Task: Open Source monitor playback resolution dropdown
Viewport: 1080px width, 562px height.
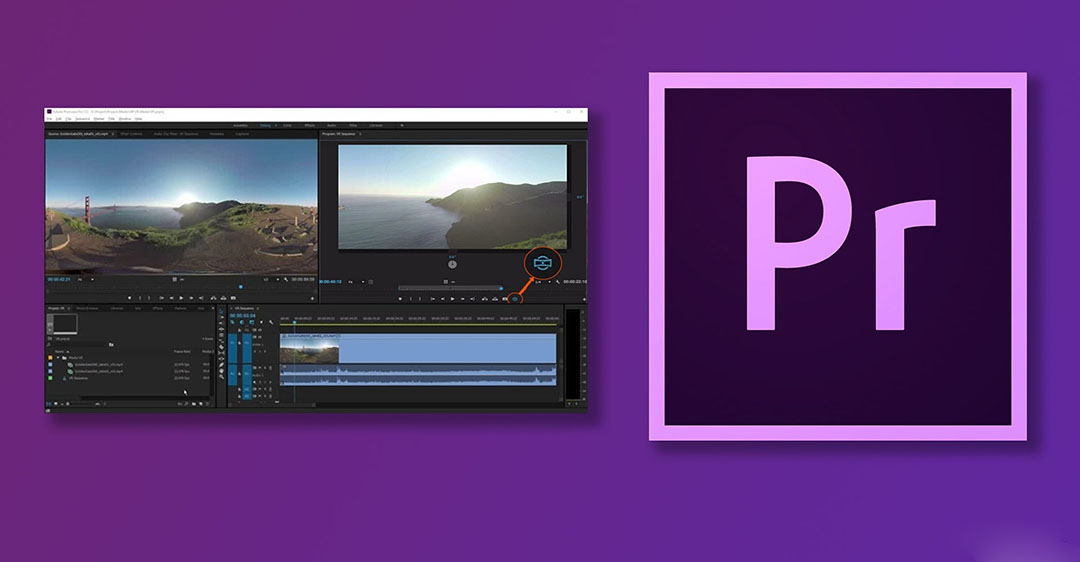Action: coord(271,279)
